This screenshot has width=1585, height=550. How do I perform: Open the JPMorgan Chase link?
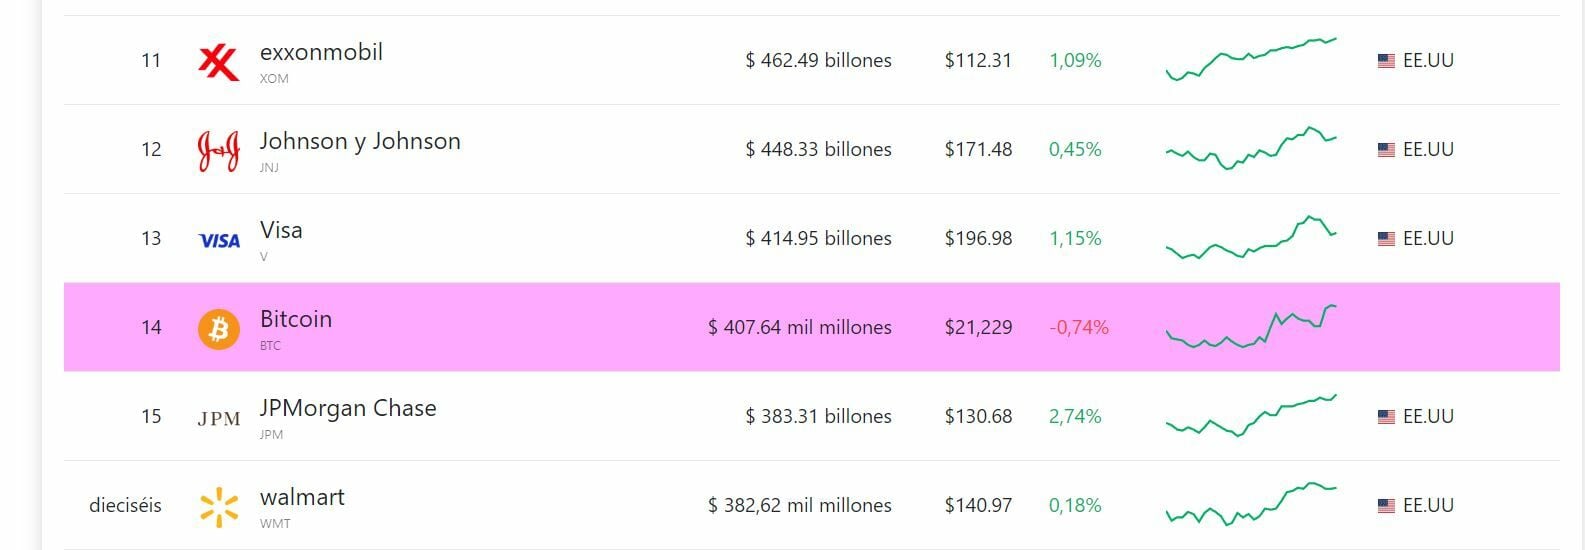(348, 408)
